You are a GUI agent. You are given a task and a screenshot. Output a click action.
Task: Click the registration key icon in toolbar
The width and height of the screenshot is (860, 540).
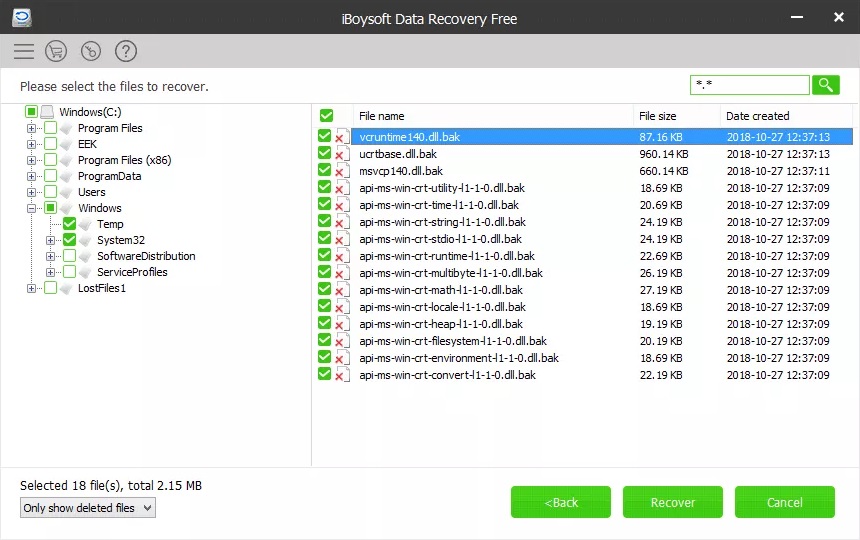coord(91,51)
